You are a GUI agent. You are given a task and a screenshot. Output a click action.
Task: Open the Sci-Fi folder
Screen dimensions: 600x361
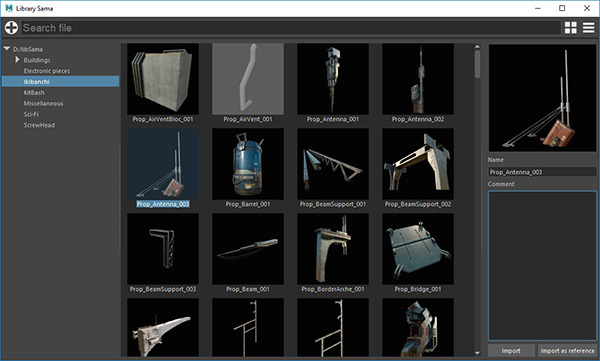(31, 114)
